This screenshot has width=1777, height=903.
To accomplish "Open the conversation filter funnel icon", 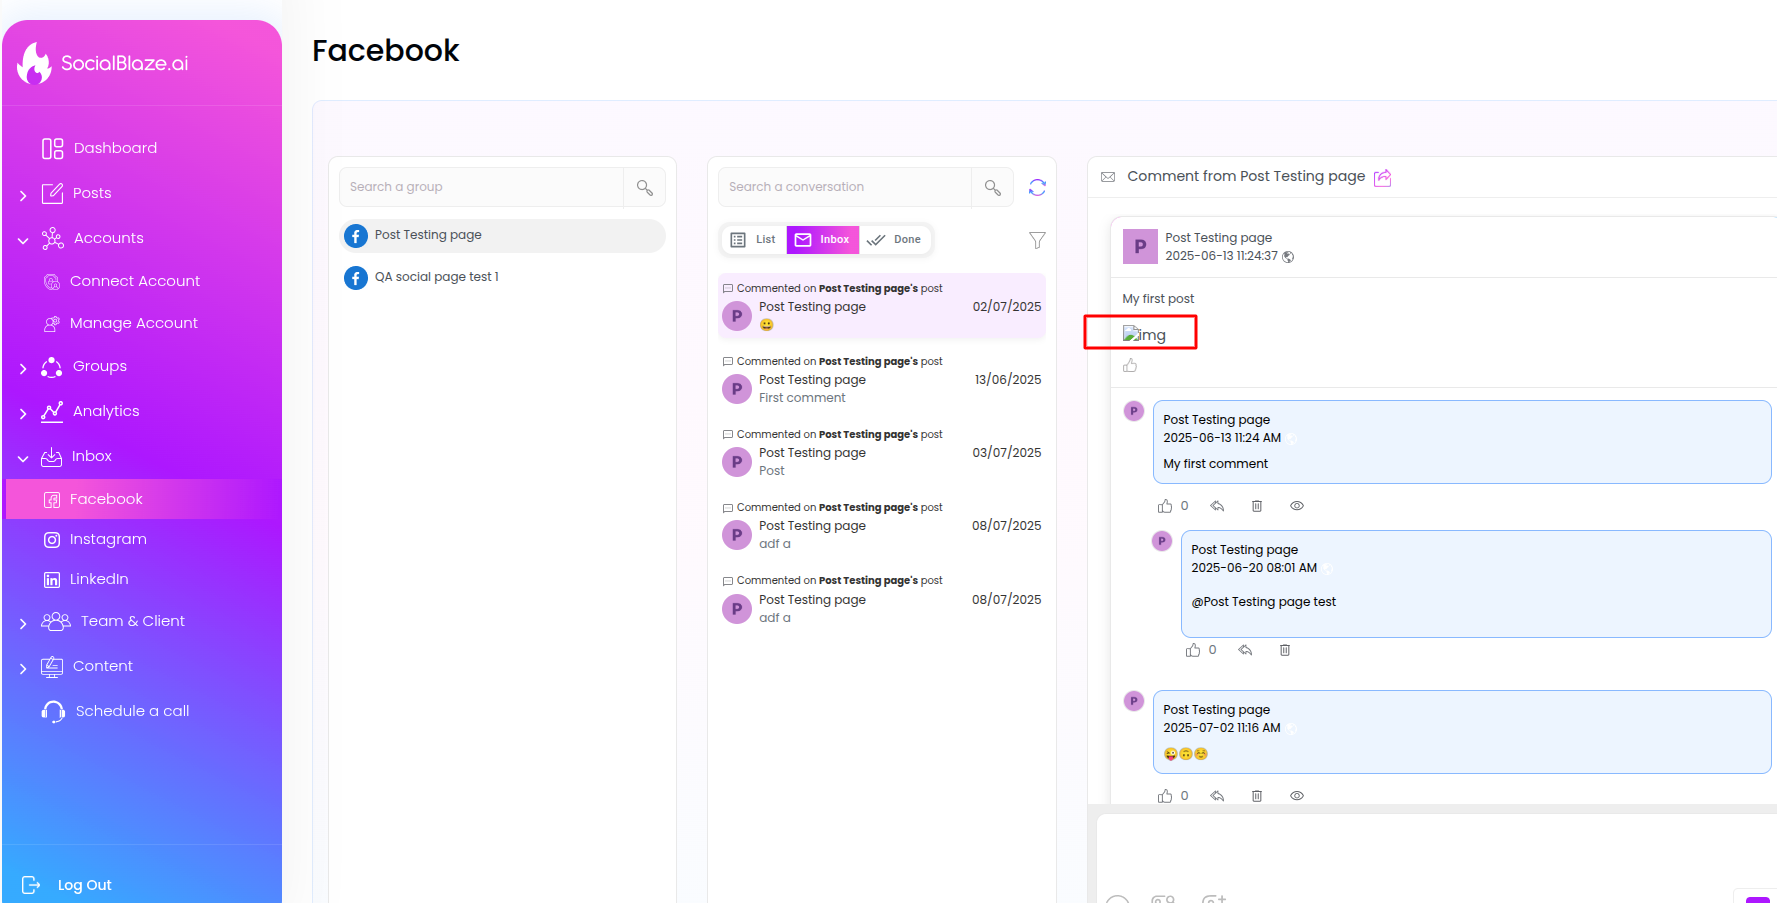I will point(1037,240).
